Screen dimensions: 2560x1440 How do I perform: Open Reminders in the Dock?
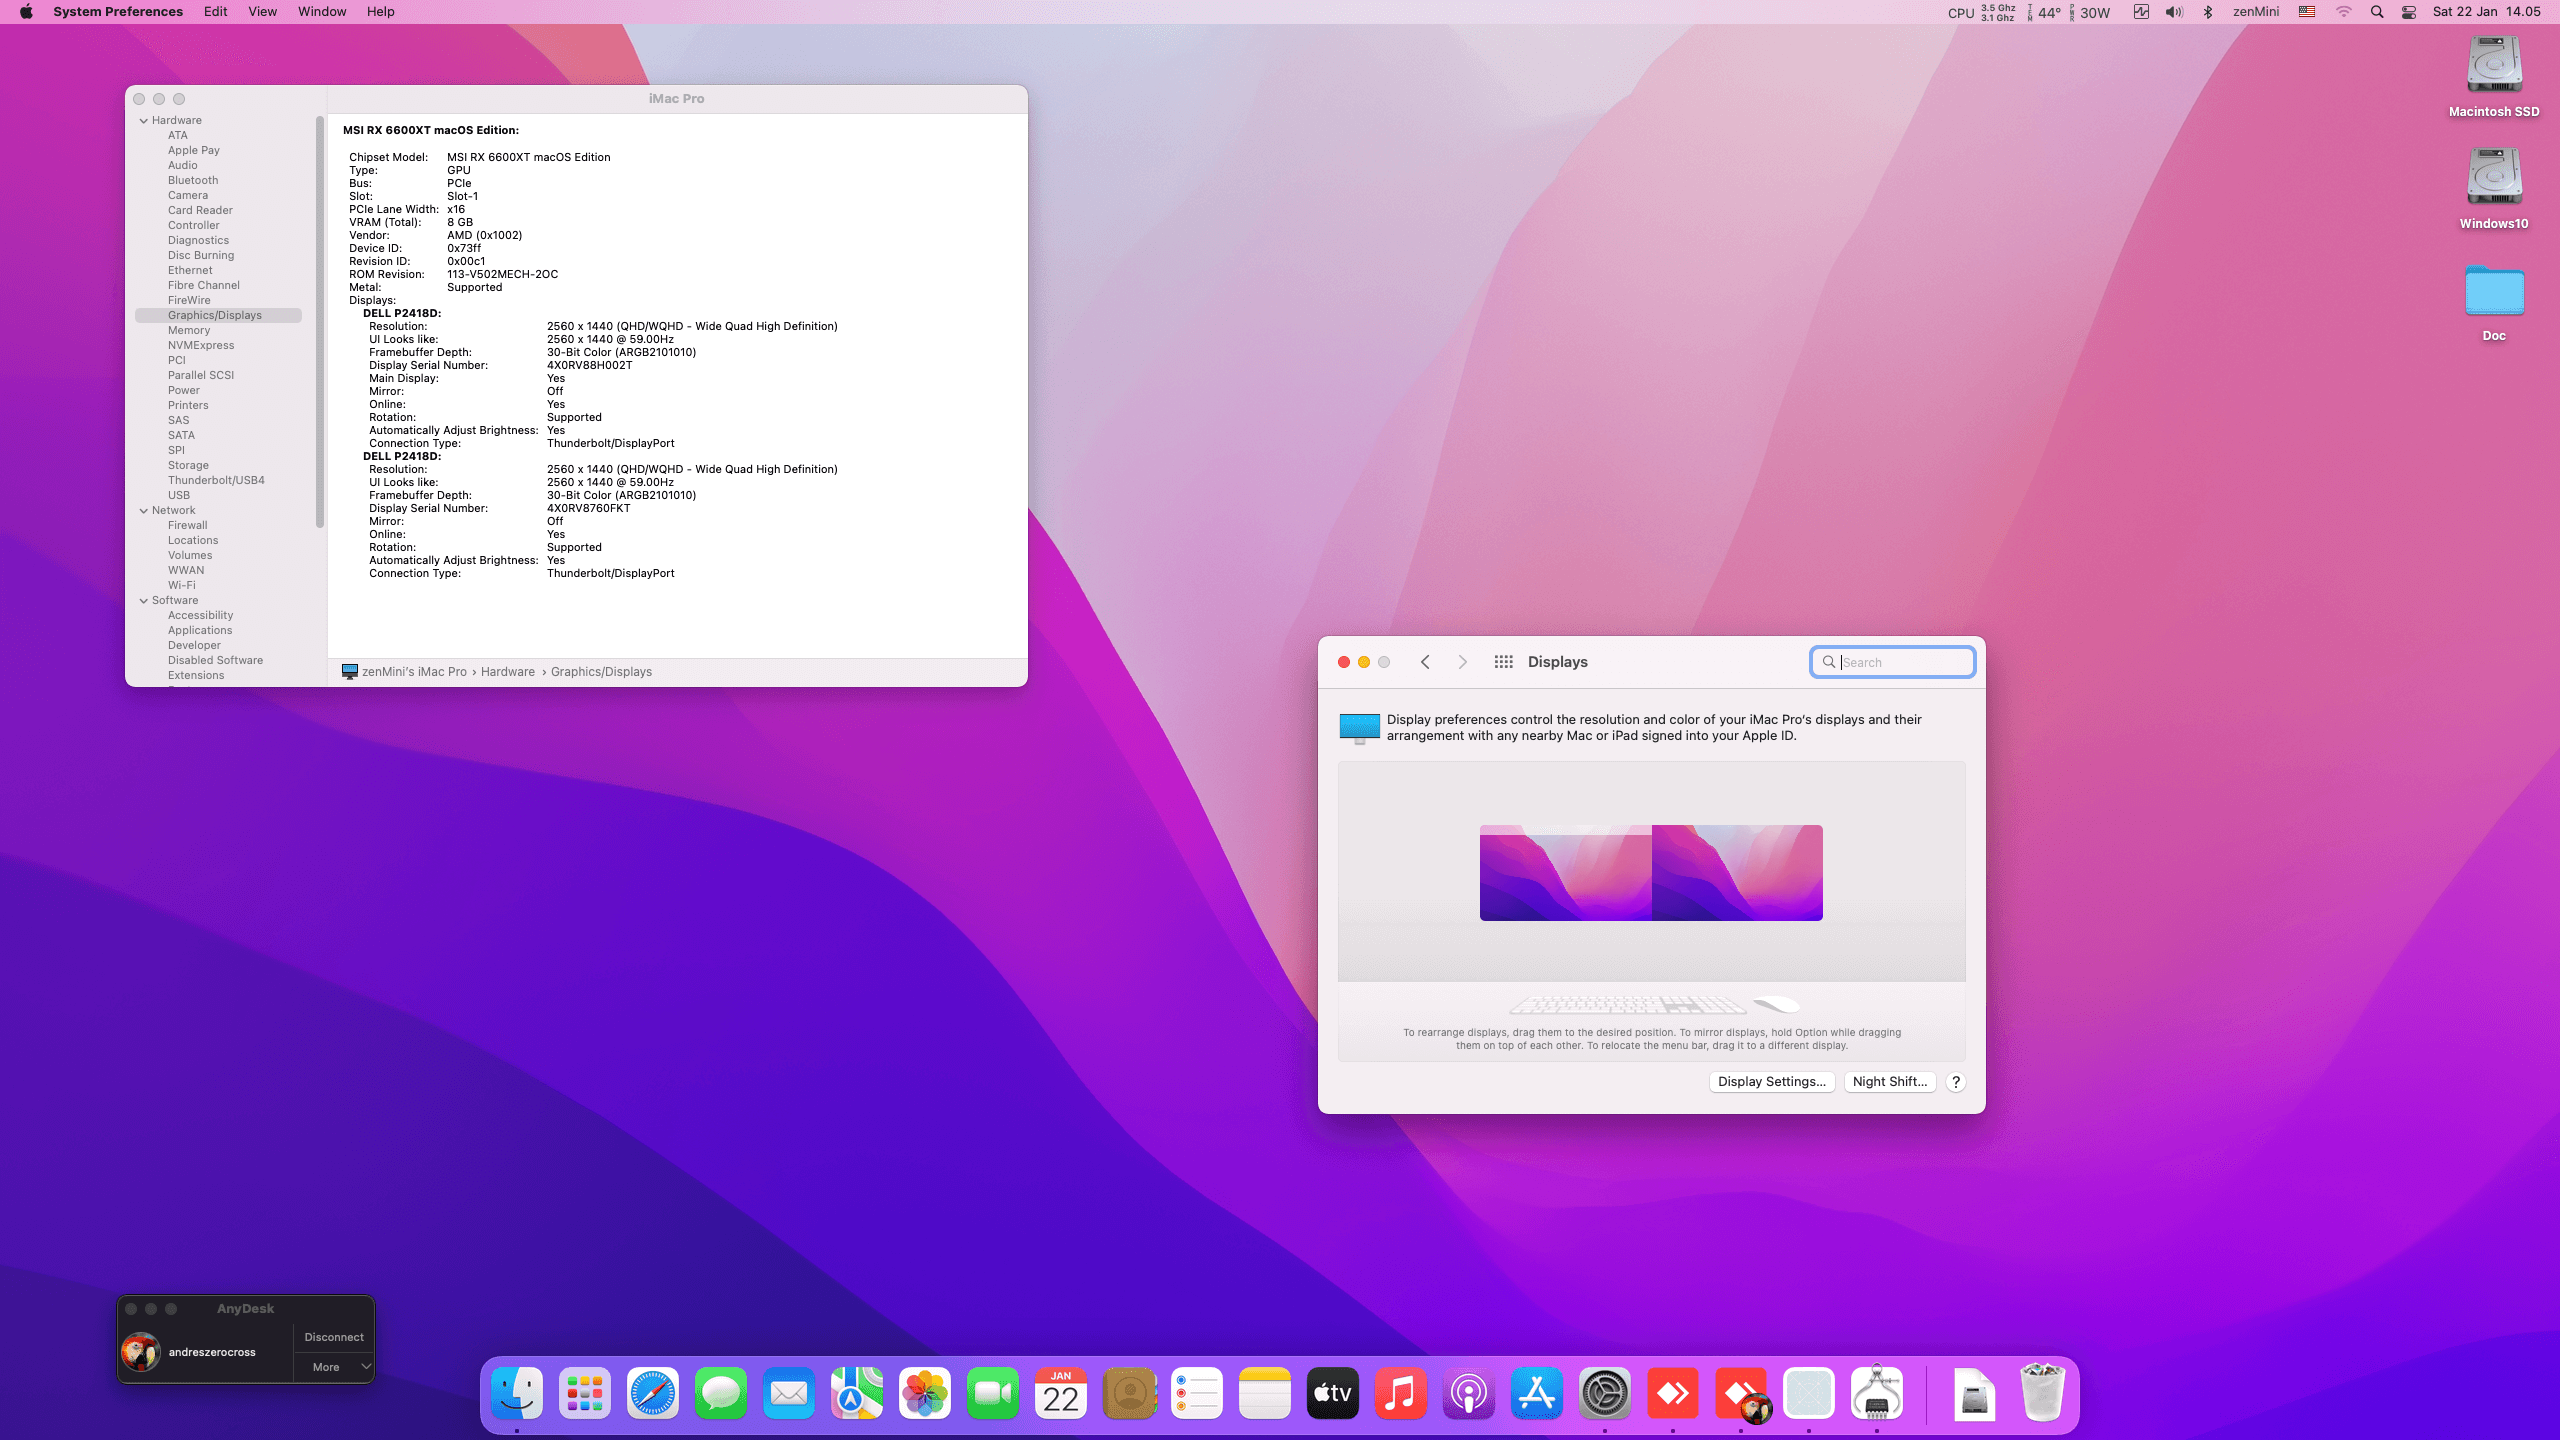point(1197,1393)
